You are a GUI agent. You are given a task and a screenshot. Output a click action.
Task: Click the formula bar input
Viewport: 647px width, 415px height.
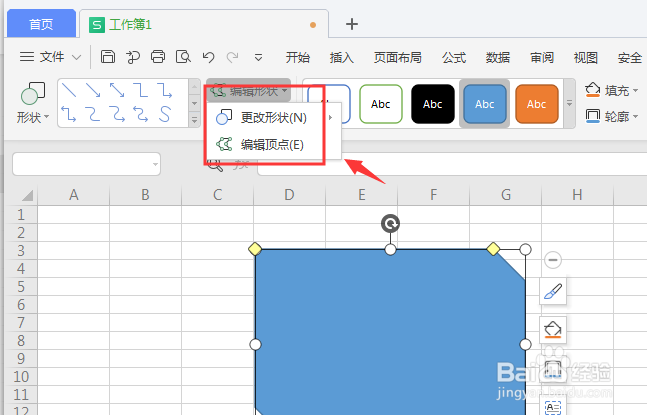(452, 164)
